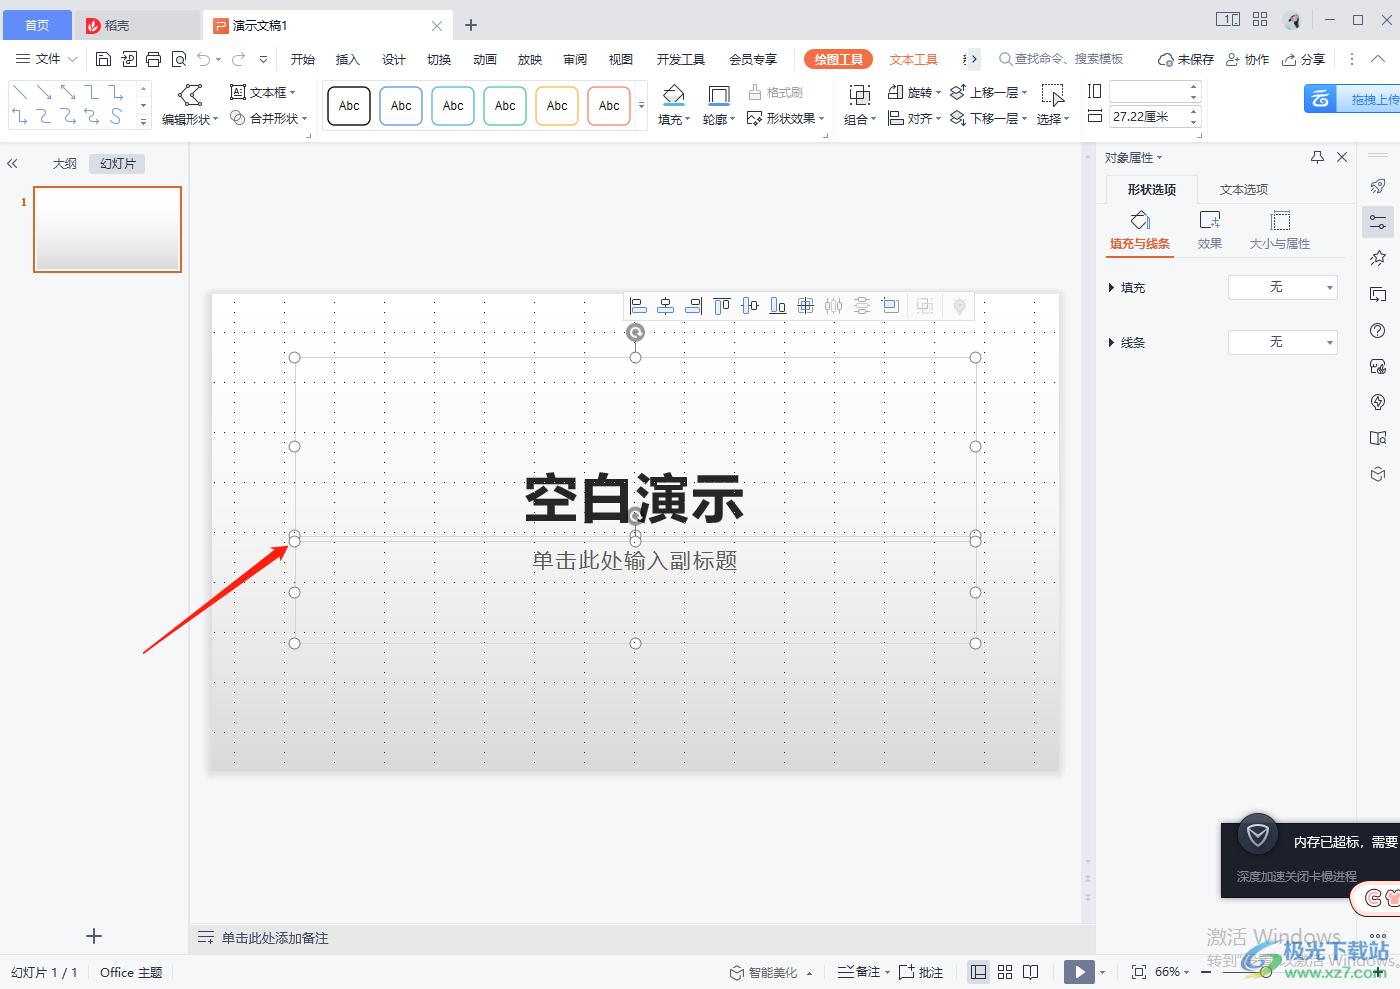1400x989 pixels.
Task: Pin the 对象属性 panel
Action: 1317,157
